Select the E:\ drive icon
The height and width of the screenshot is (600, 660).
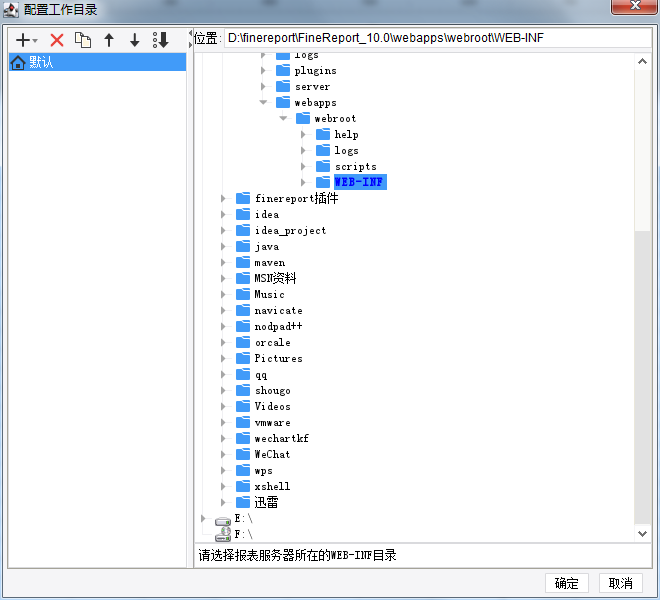pyautogui.click(x=223, y=520)
